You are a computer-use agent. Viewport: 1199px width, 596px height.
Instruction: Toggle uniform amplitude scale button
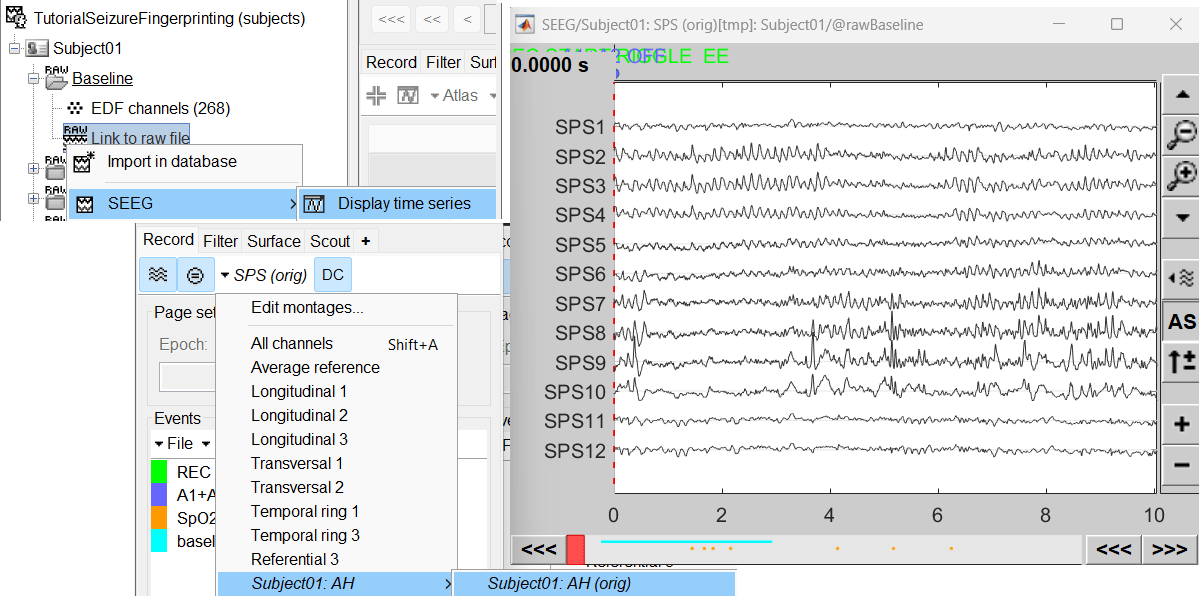coord(196,275)
